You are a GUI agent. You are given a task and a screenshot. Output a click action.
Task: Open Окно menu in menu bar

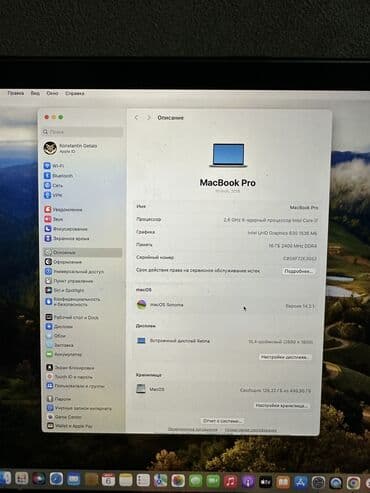point(52,93)
